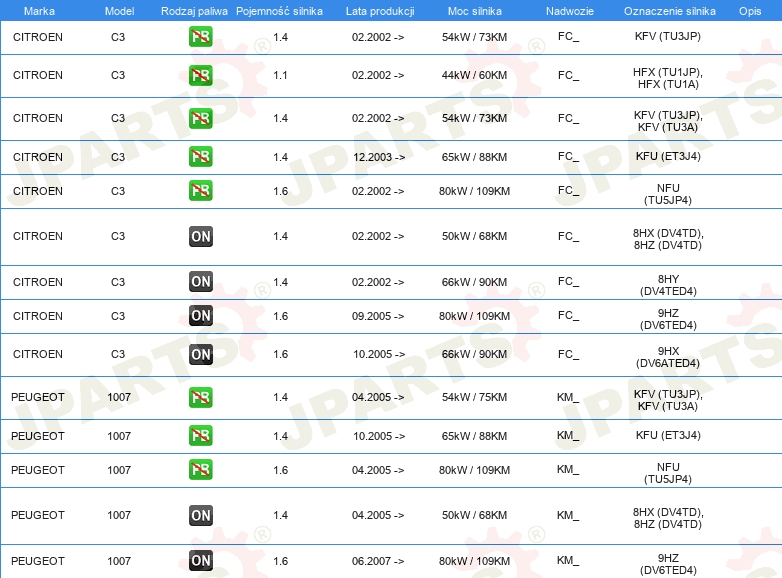Select the 12.2003 -> production date cell

[379, 157]
